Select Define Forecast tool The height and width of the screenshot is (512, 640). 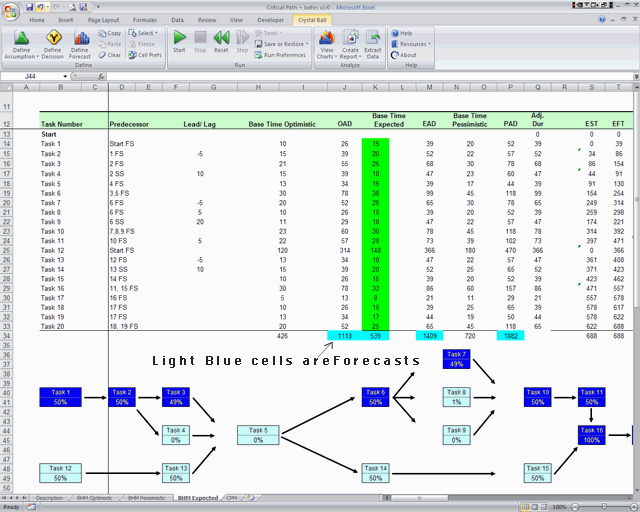click(80, 45)
